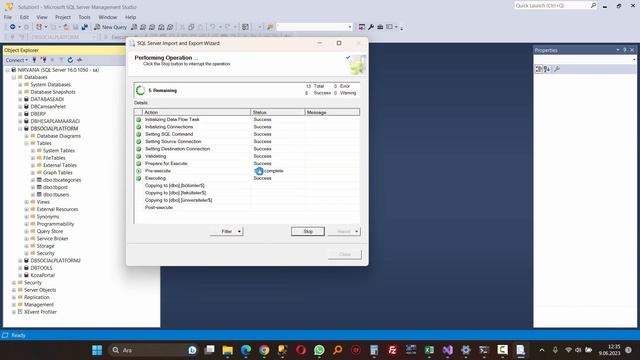Open the Properties panel window position dropdown
The image size is (640, 360).
coord(618,50)
